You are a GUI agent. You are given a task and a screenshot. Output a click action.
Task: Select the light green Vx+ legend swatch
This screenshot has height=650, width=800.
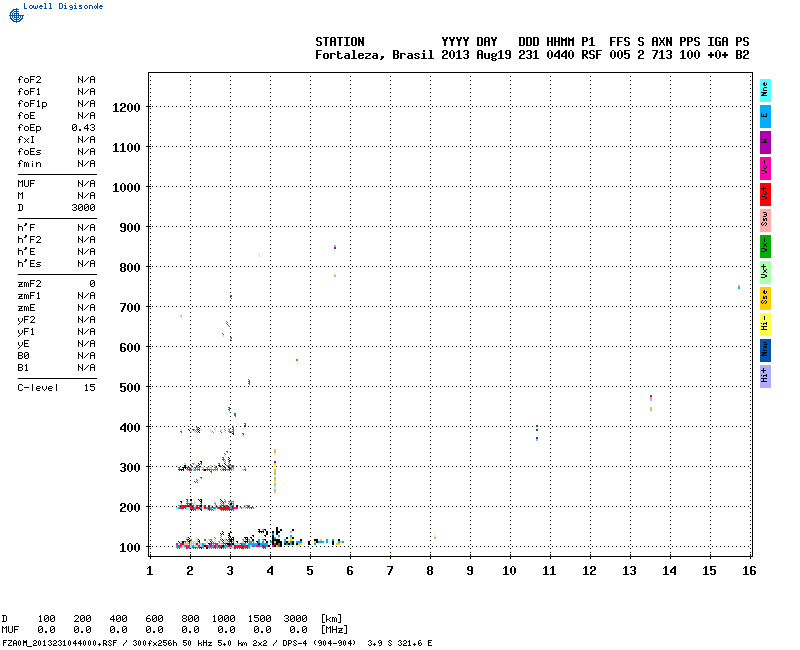click(765, 272)
